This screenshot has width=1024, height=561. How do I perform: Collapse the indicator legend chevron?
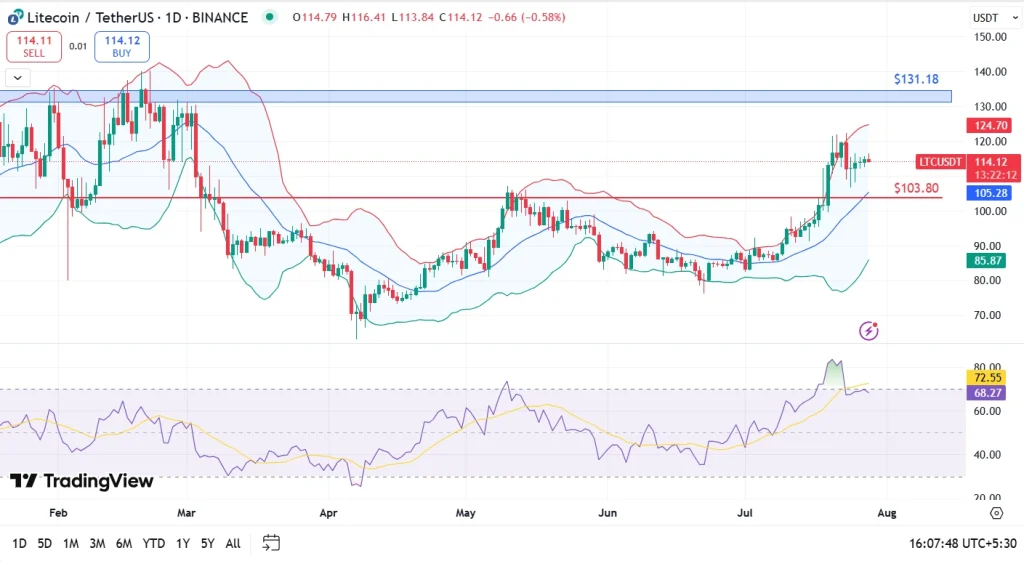18,77
